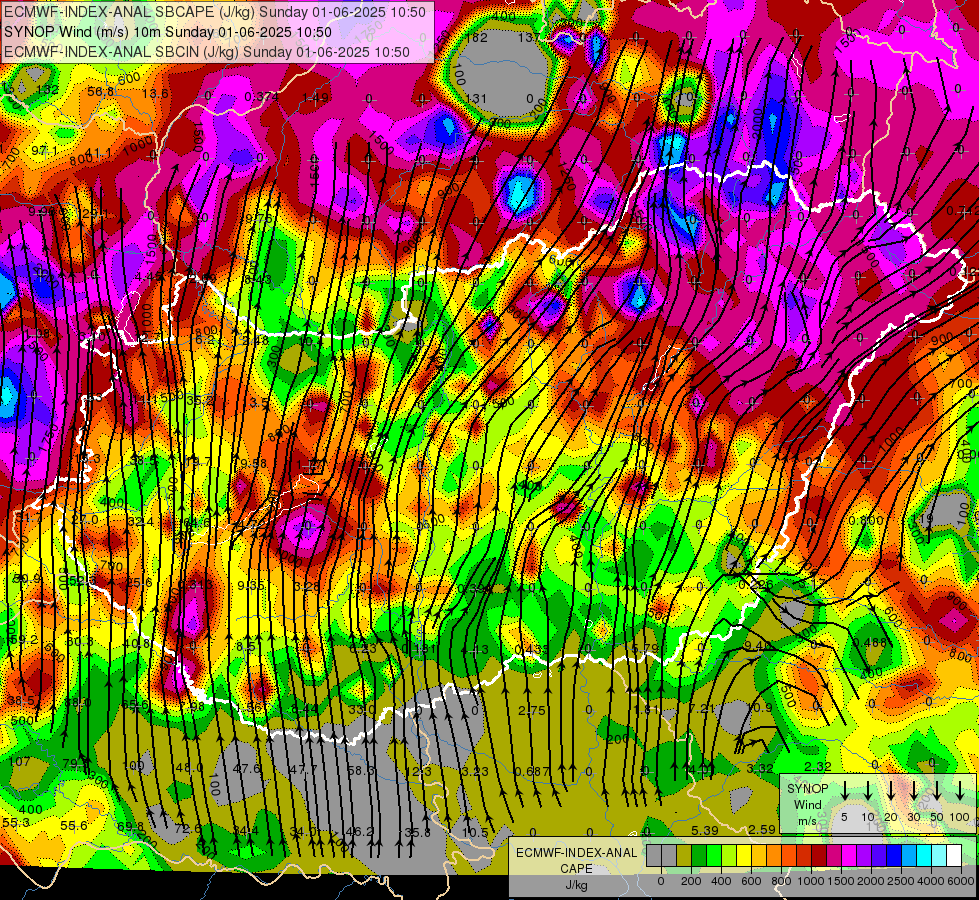Click the SYNOP Wind 10m title line

(167, 32)
